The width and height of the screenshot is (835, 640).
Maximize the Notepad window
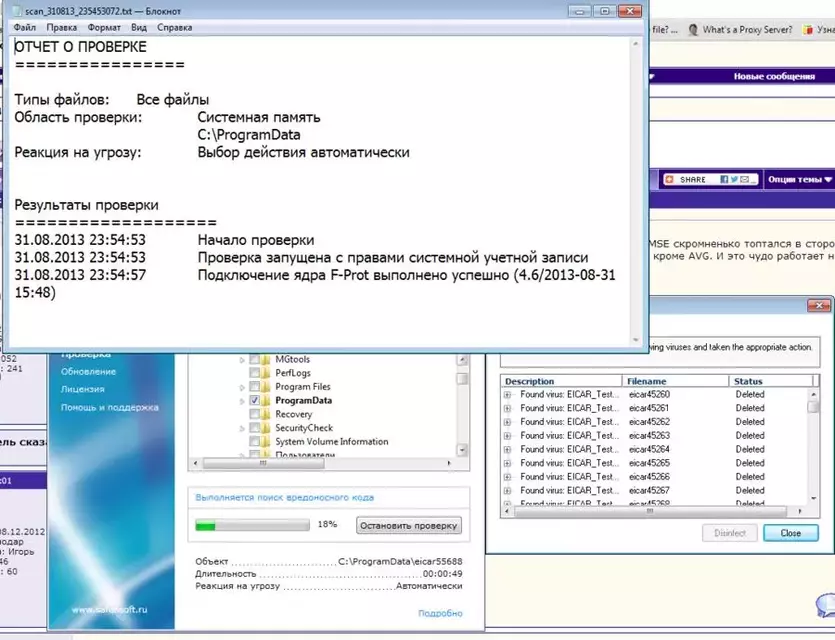pos(604,11)
